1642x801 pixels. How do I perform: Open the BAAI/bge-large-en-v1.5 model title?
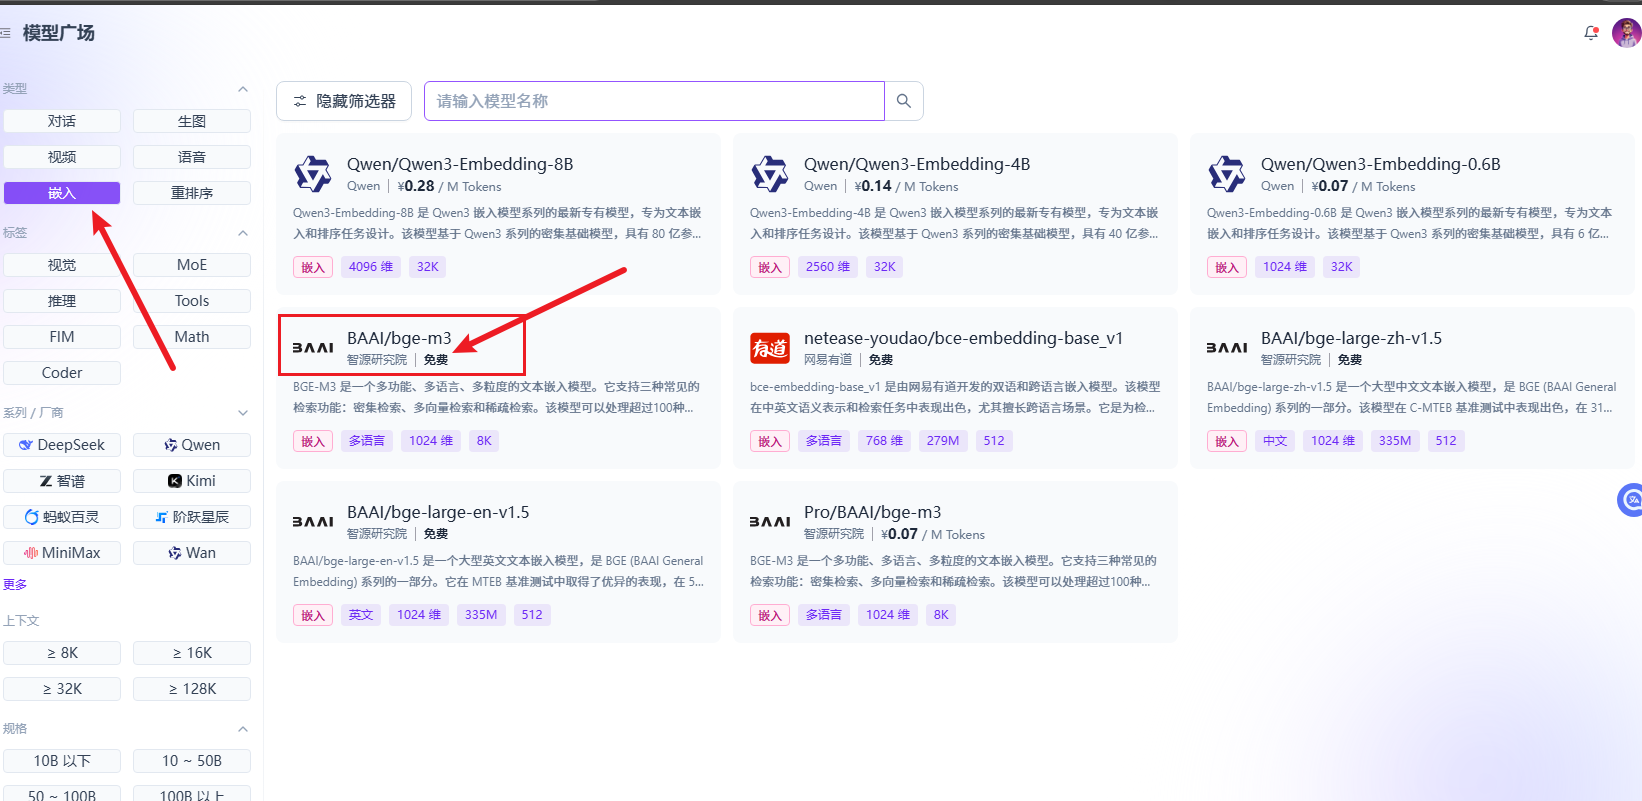[x=438, y=512]
